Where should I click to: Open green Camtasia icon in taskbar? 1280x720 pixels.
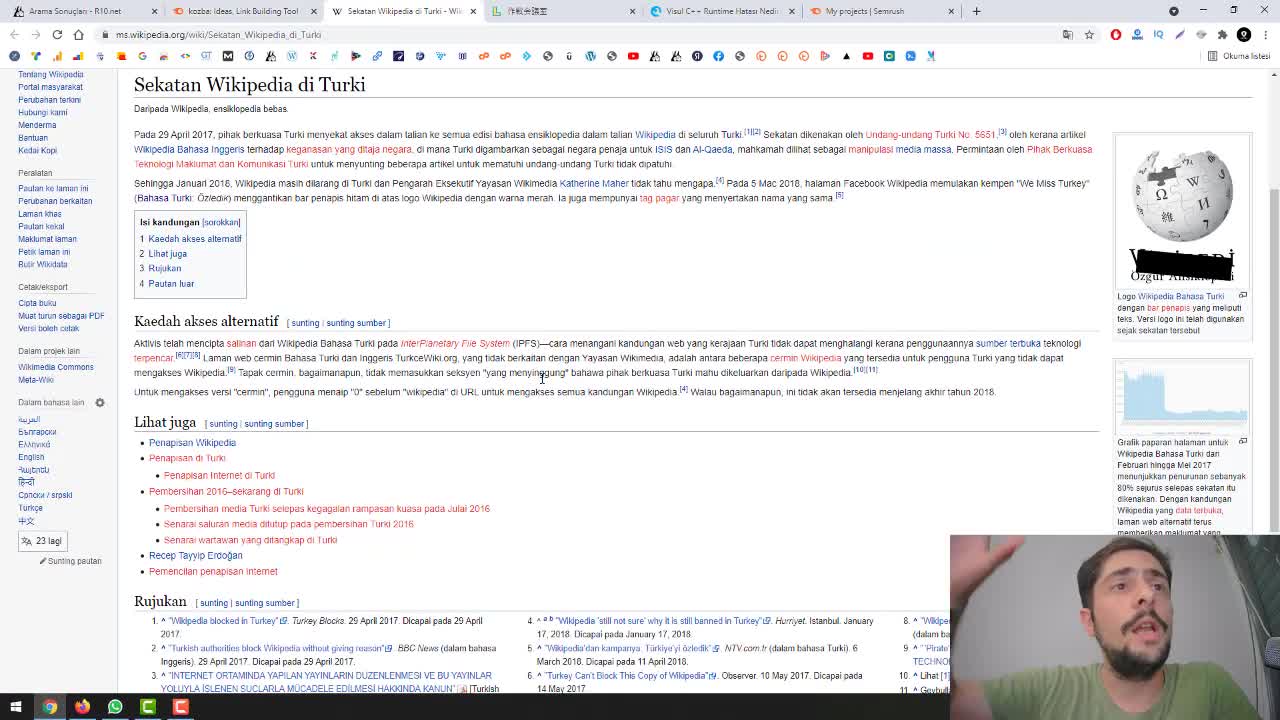tap(148, 707)
